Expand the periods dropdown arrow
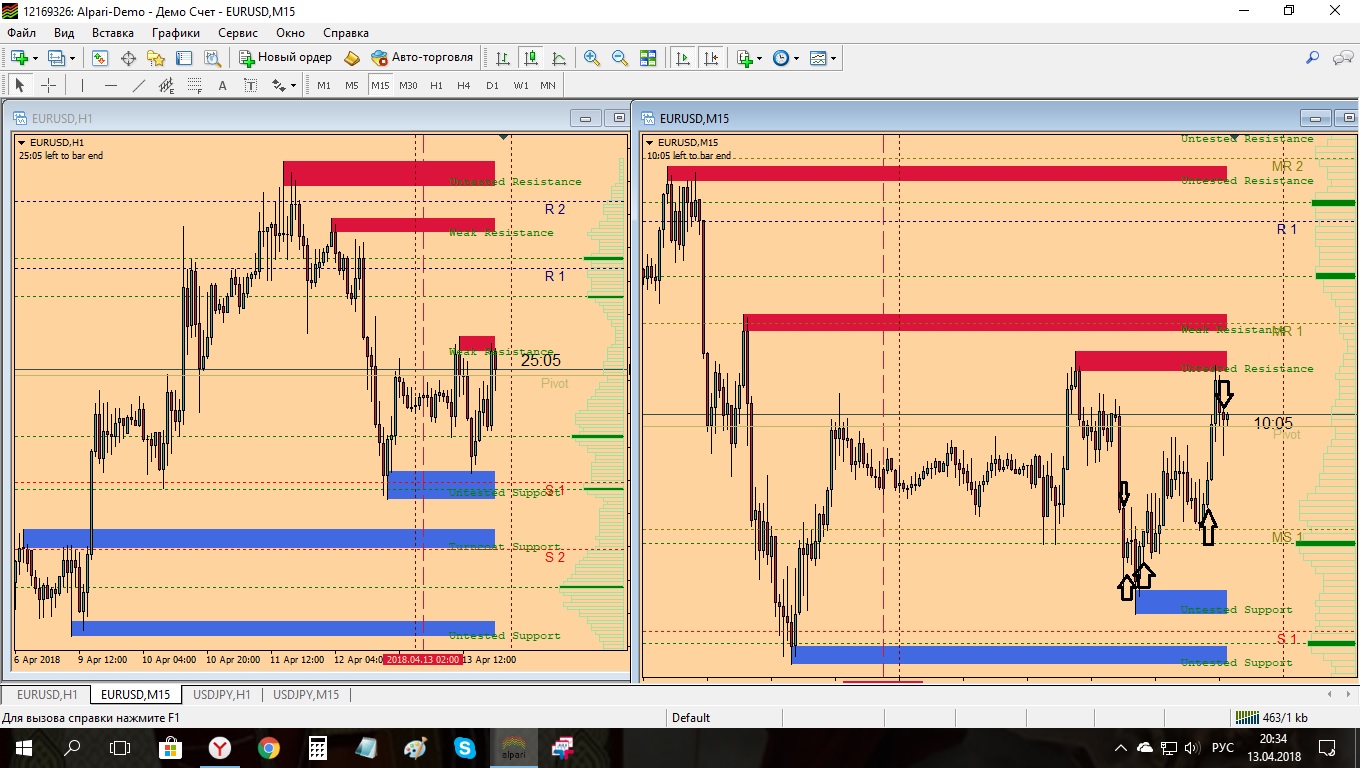1360x768 pixels. (797, 58)
